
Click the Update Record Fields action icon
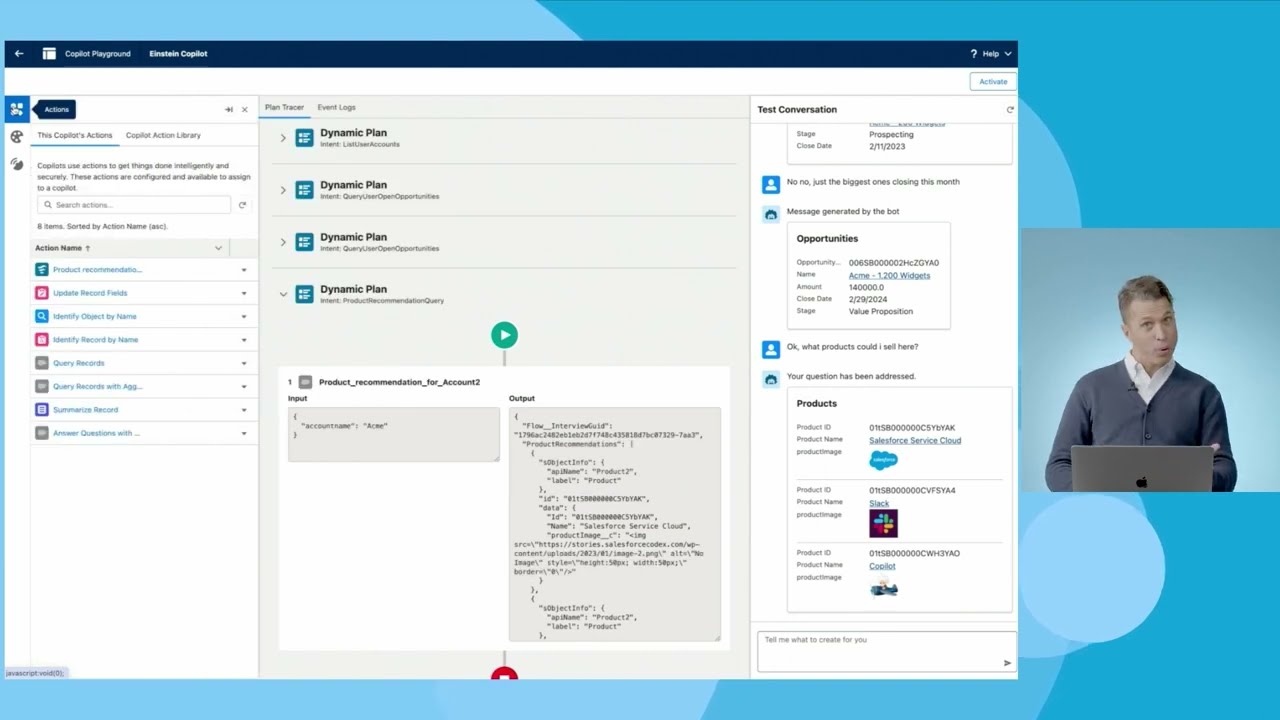pos(42,293)
